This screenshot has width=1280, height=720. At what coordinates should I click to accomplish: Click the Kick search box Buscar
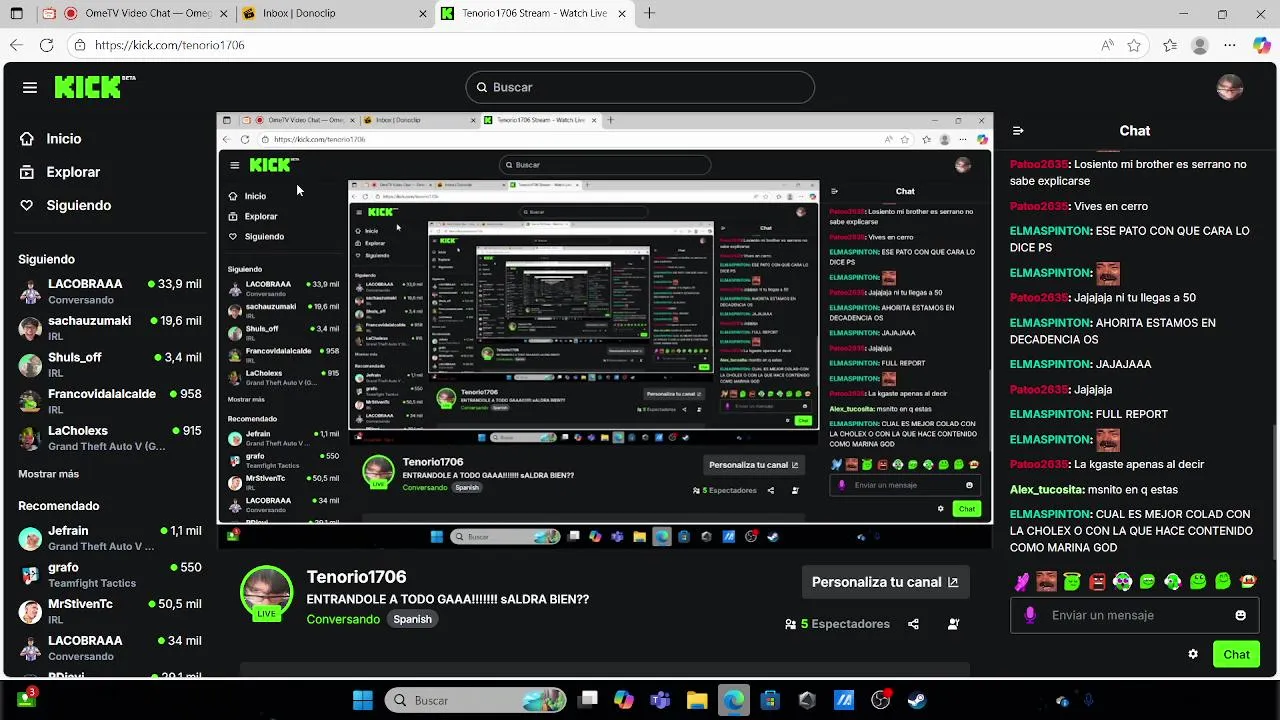640,87
